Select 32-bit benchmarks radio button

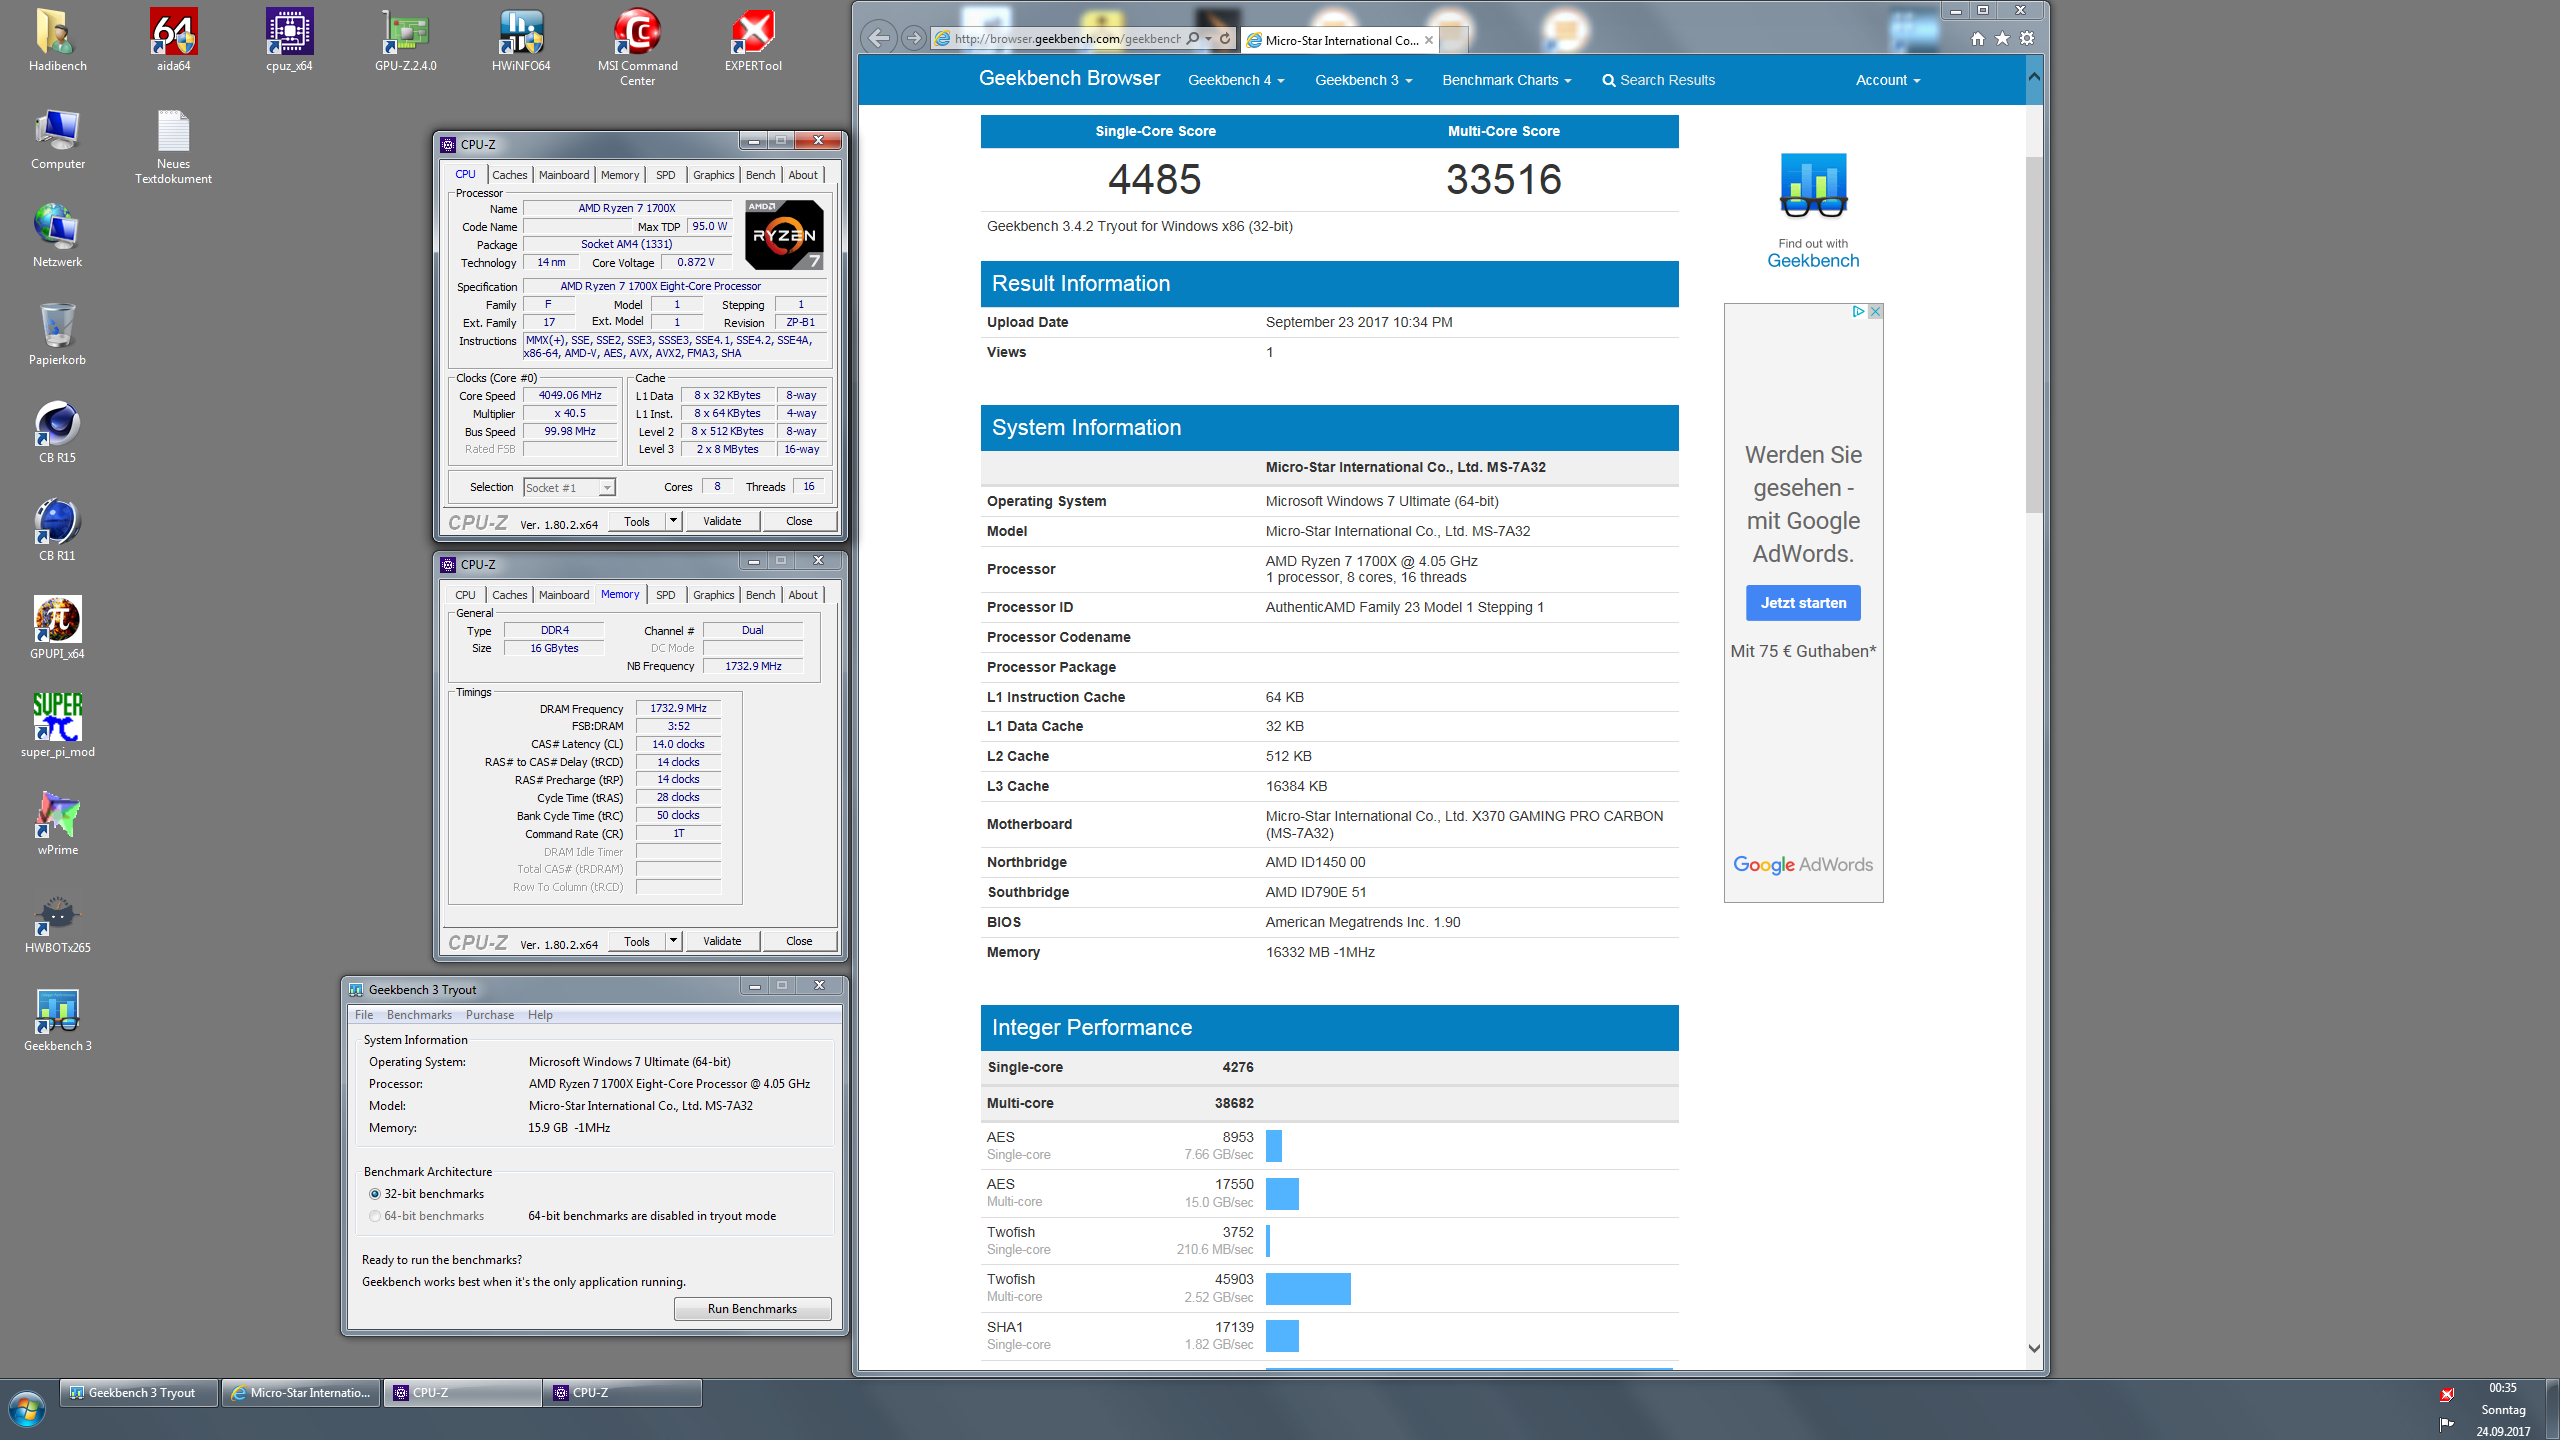coord(375,1194)
